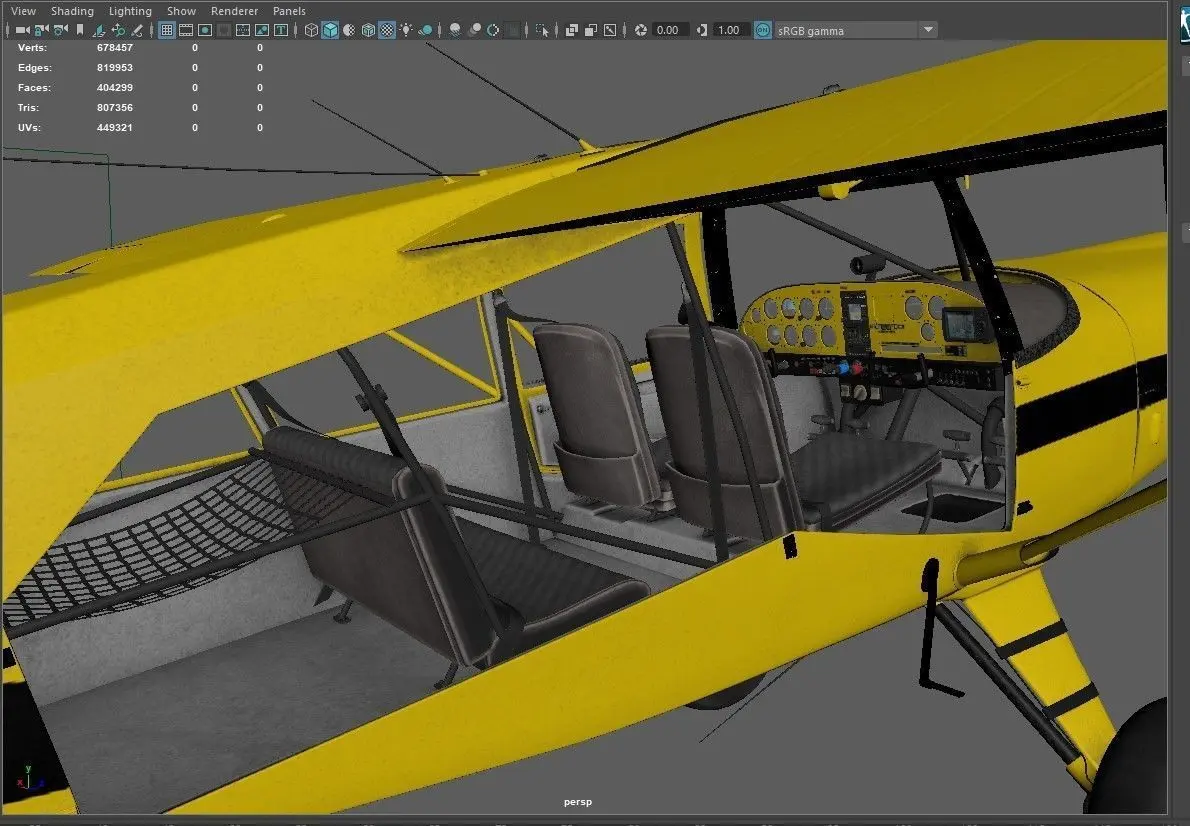Click the wireframe cube icon
The width and height of the screenshot is (1190, 826).
pos(311,30)
